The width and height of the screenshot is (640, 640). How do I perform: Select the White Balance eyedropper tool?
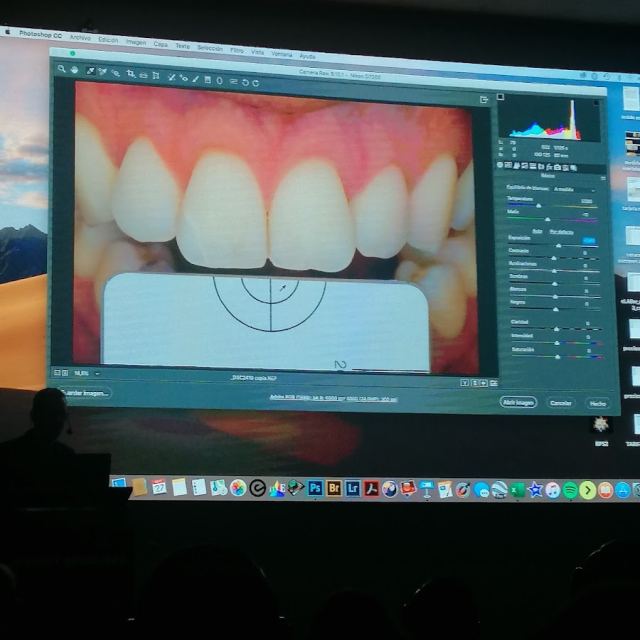tap(90, 71)
